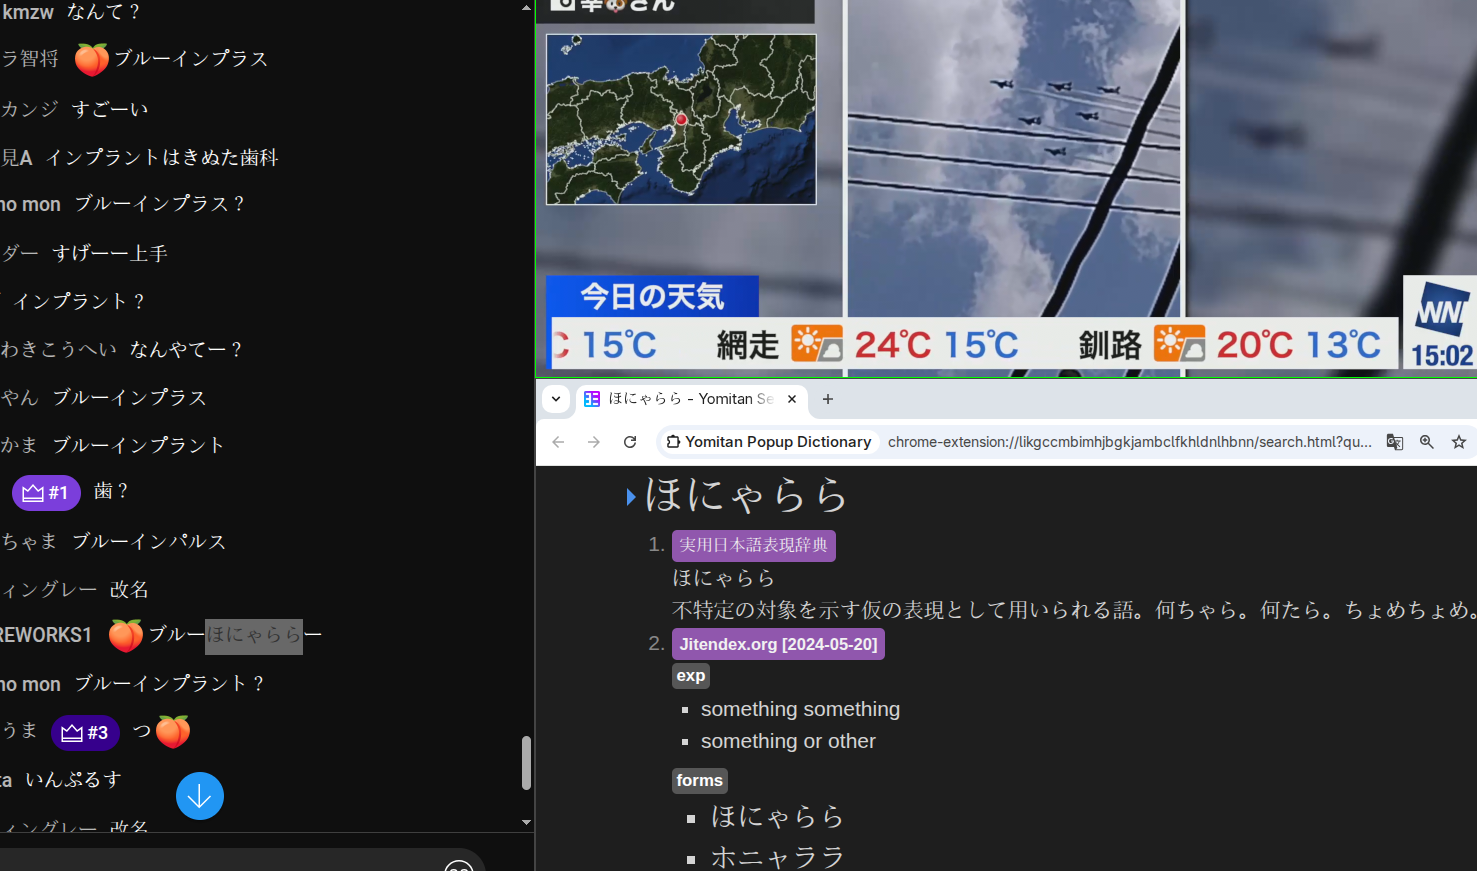Click the すげーー上手 chat message

pyautogui.click(x=110, y=254)
